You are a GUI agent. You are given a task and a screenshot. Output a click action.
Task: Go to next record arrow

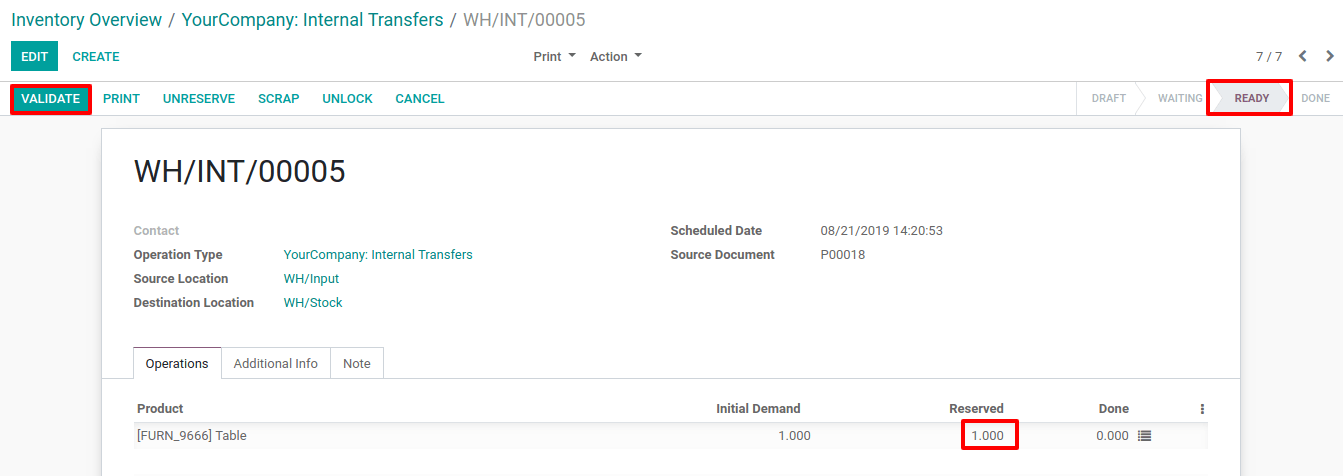click(1330, 57)
